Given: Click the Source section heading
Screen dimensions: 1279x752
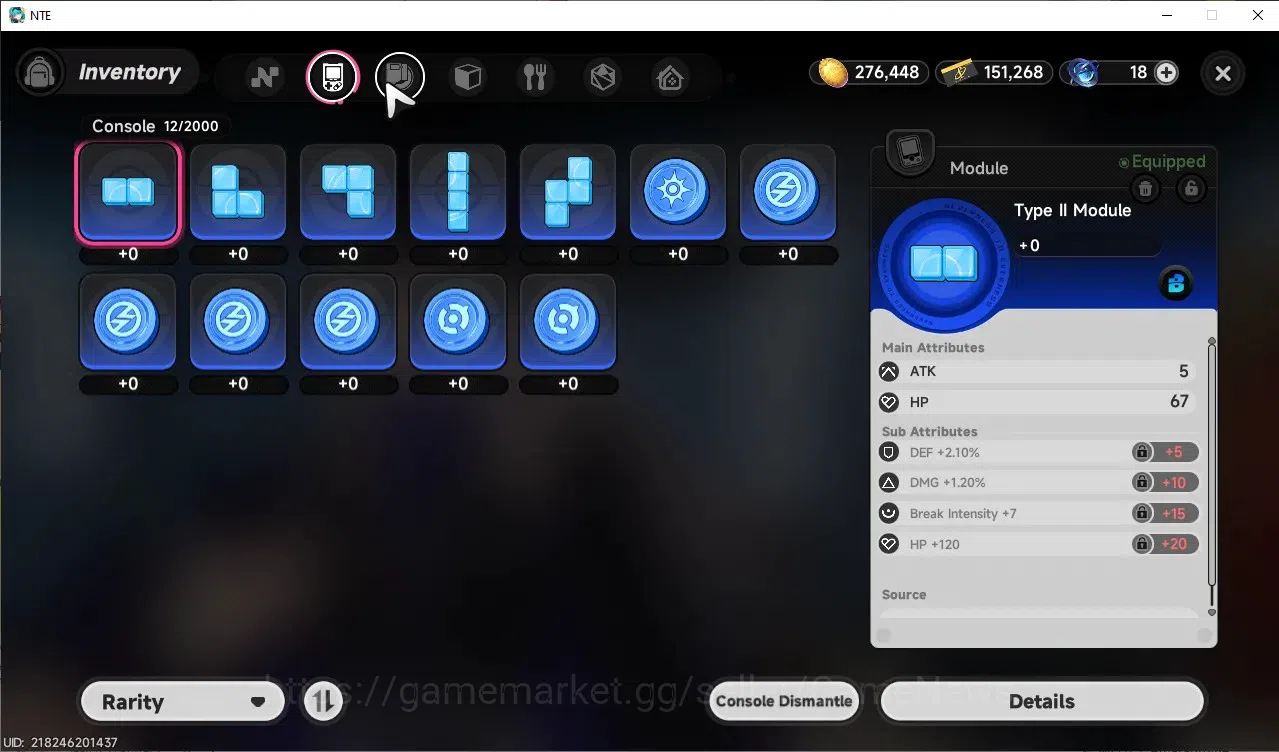Looking at the screenshot, I should [x=904, y=595].
